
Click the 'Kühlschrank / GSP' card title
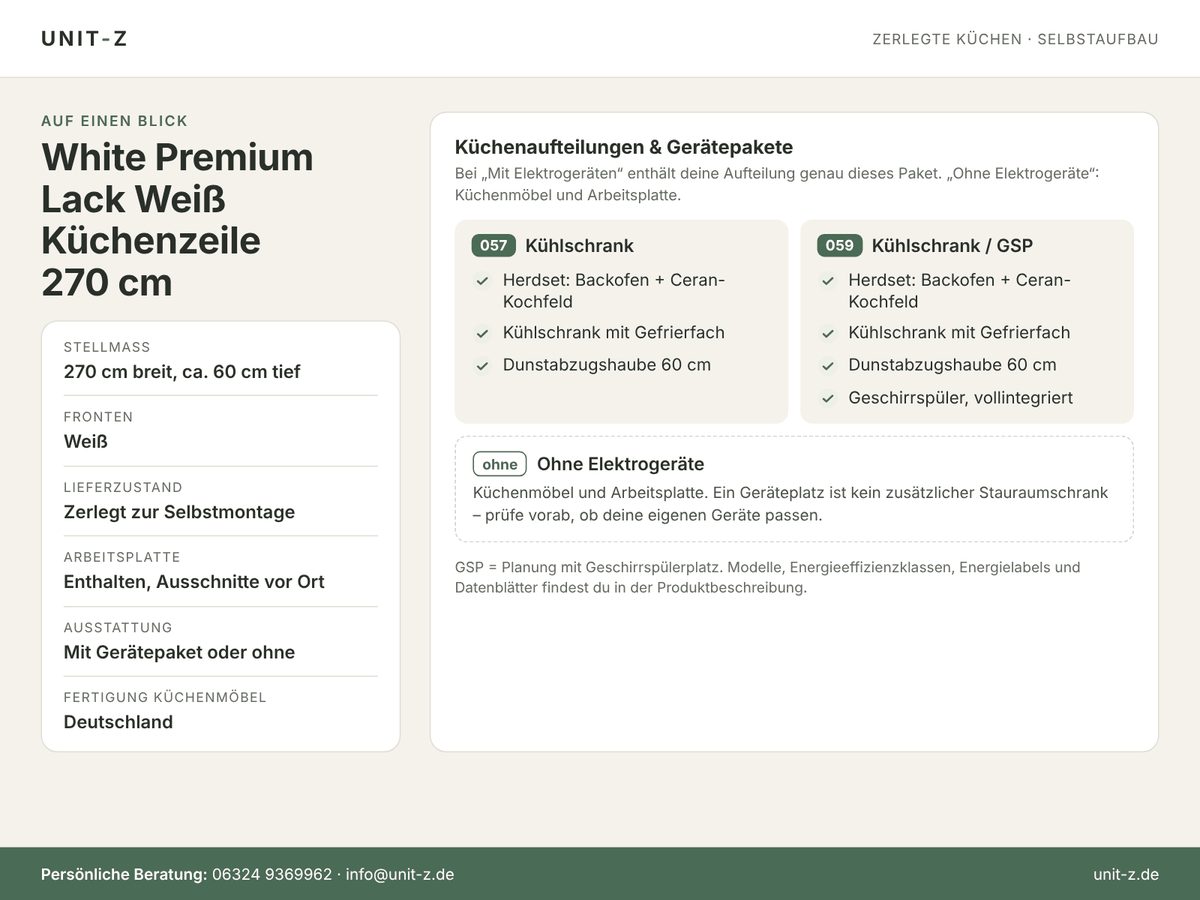pos(952,245)
